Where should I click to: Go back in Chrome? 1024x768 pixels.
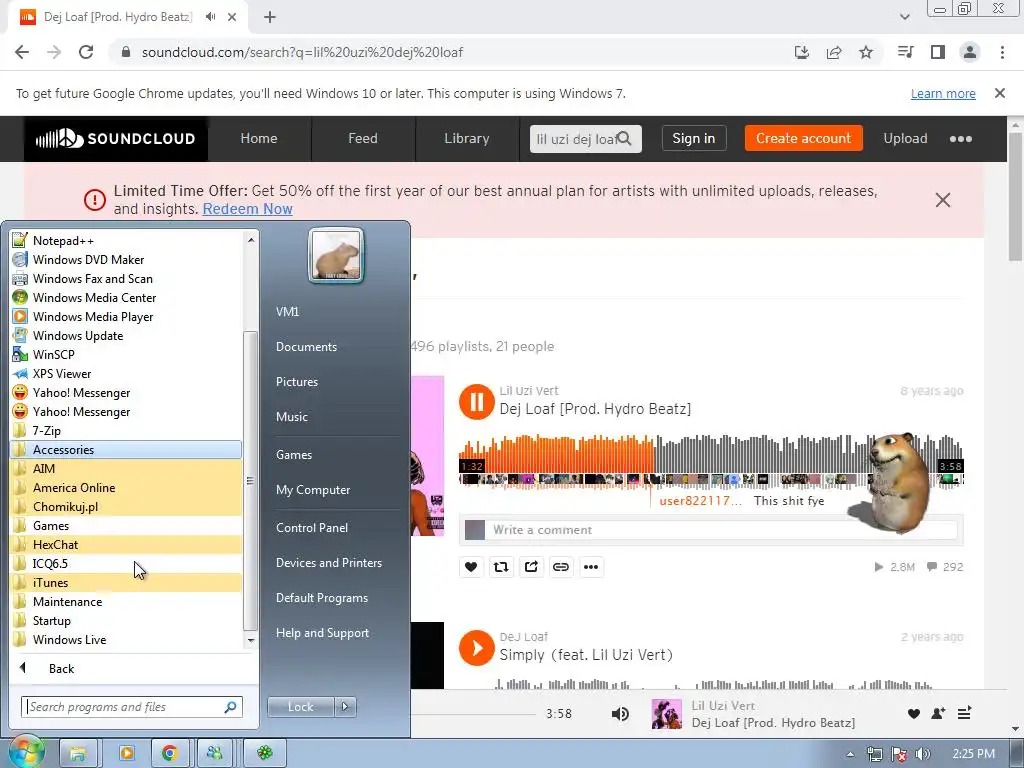point(22,52)
